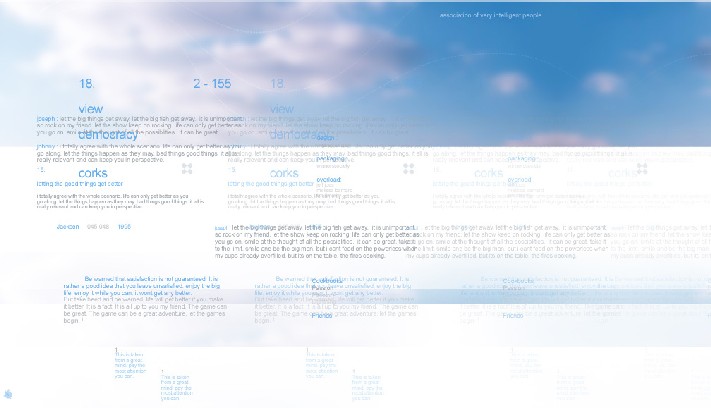The width and height of the screenshot is (711, 408).
Task: Select the second "view" heading next to democracy
Action: point(281,108)
